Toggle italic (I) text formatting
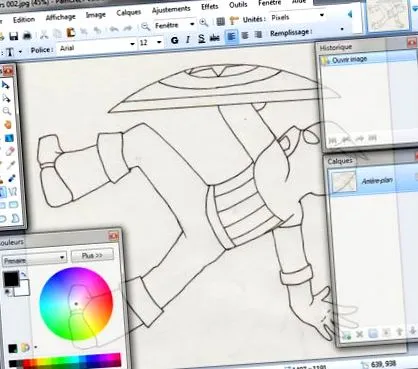The height and width of the screenshot is (369, 418). pos(188,40)
